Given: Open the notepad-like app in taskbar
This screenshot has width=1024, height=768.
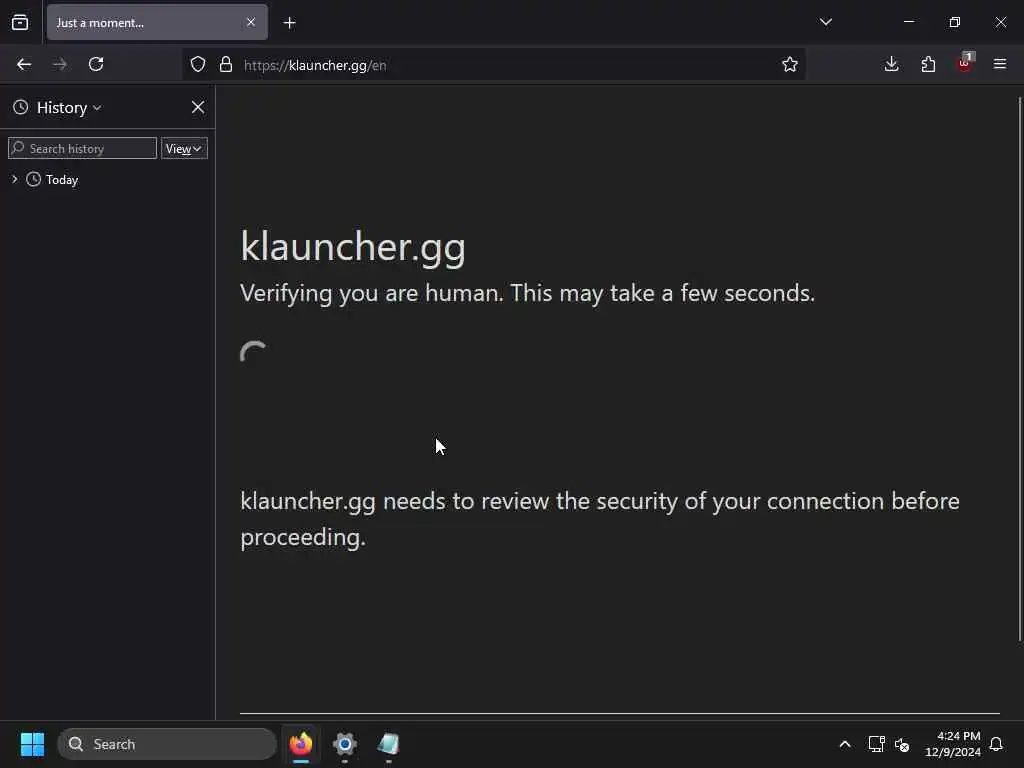Looking at the screenshot, I should coord(389,744).
